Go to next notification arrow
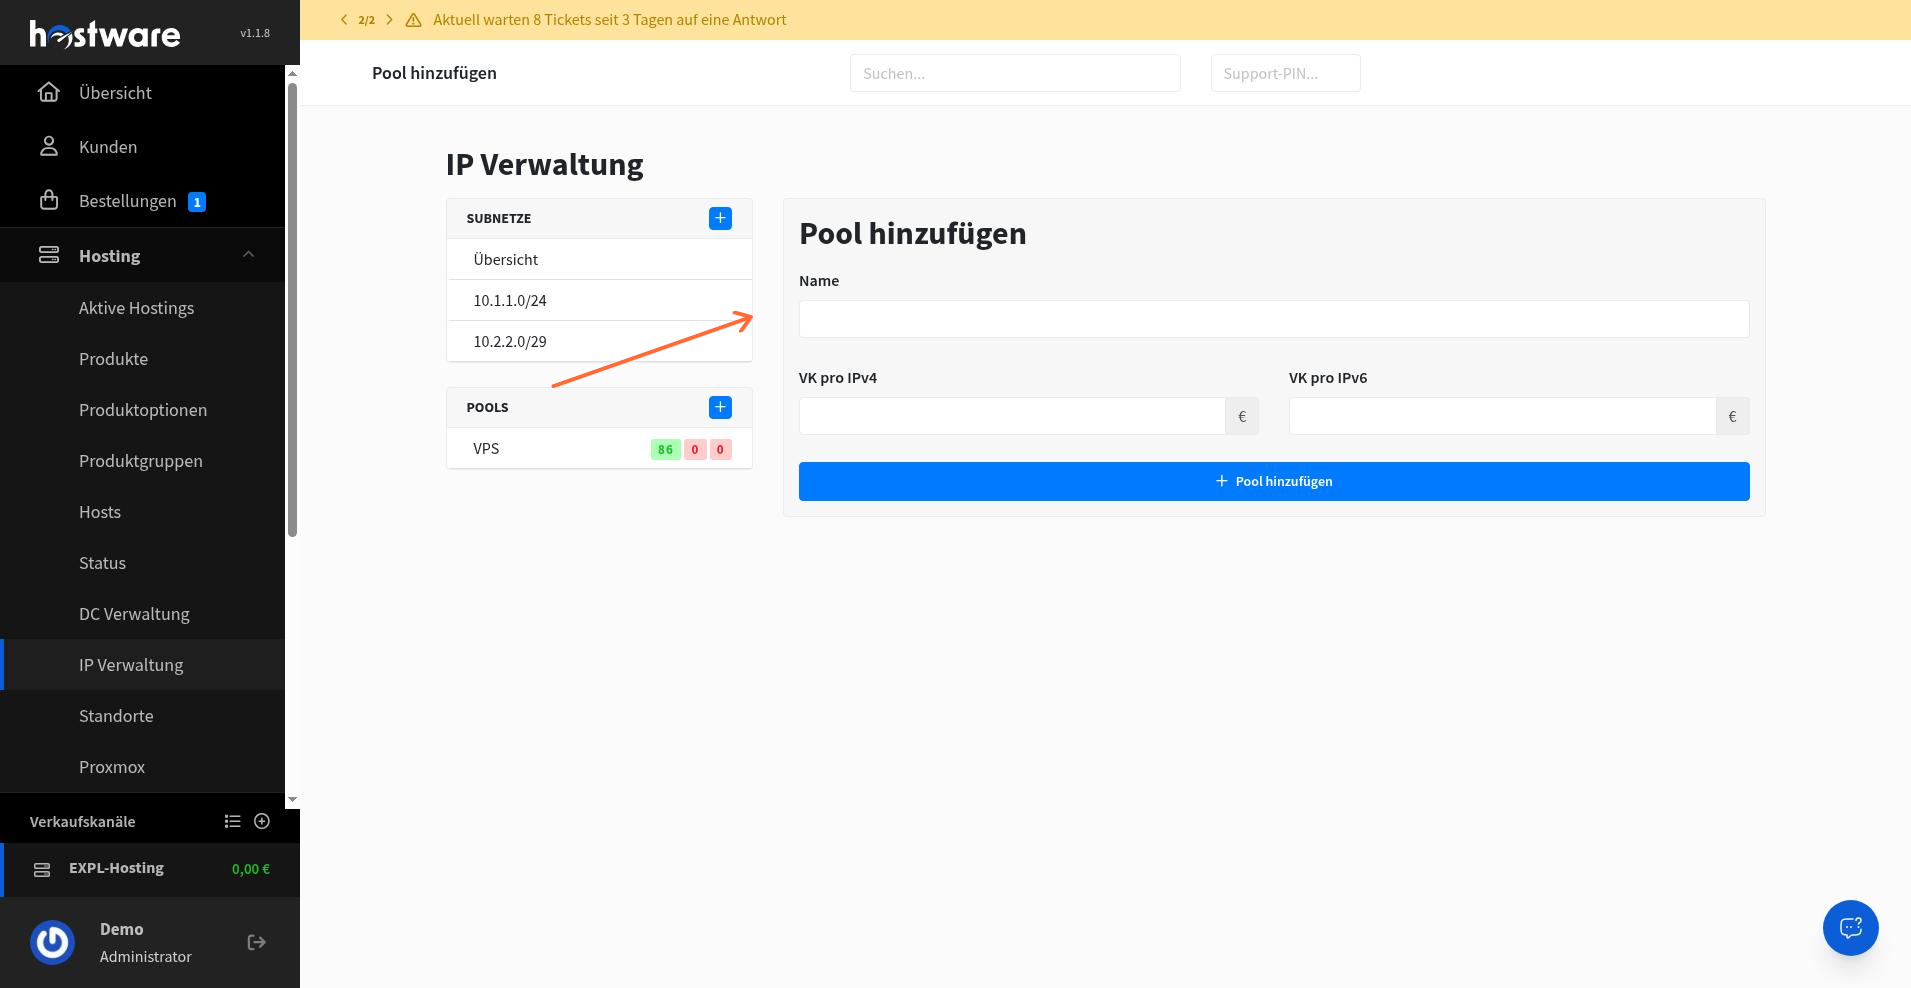This screenshot has height=988, width=1911. point(389,20)
